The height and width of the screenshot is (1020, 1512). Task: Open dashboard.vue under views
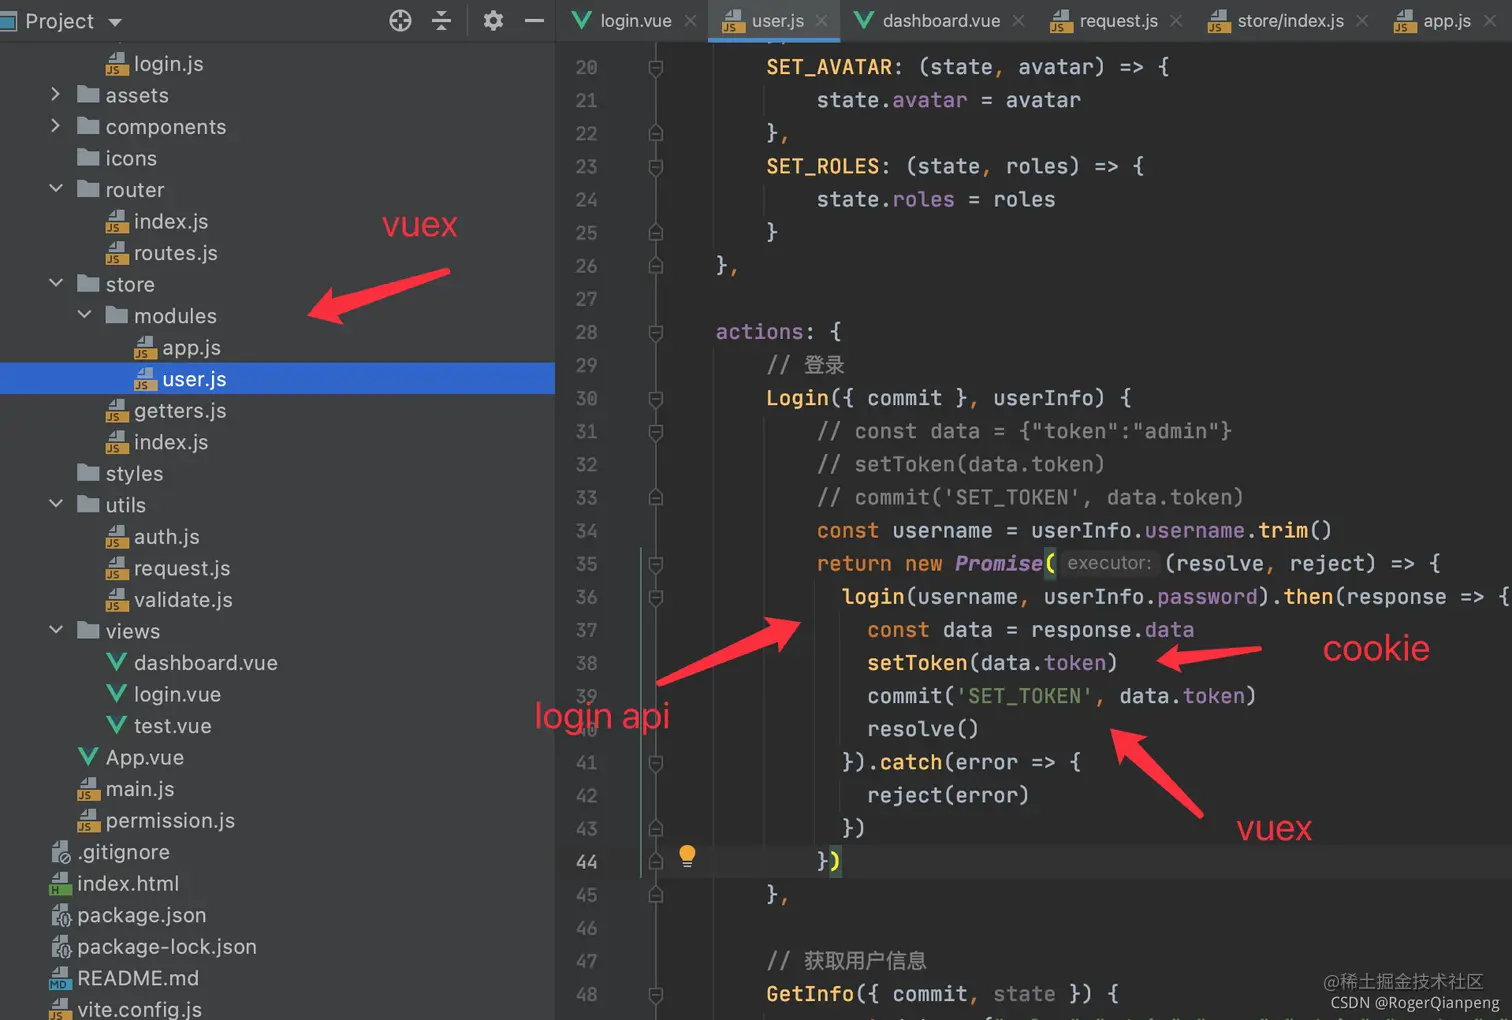[x=191, y=663]
